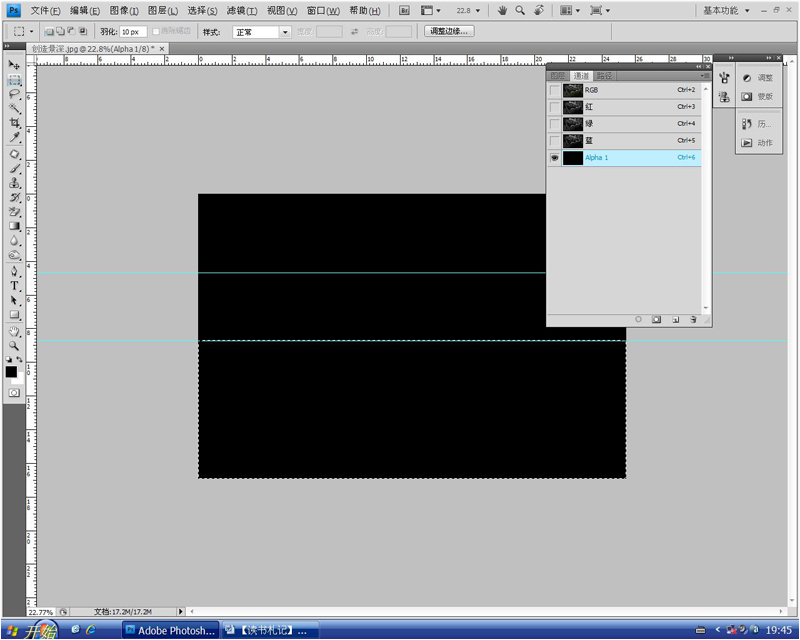The width and height of the screenshot is (800, 640).
Task: Click the foreground color swatch
Action: [11, 372]
